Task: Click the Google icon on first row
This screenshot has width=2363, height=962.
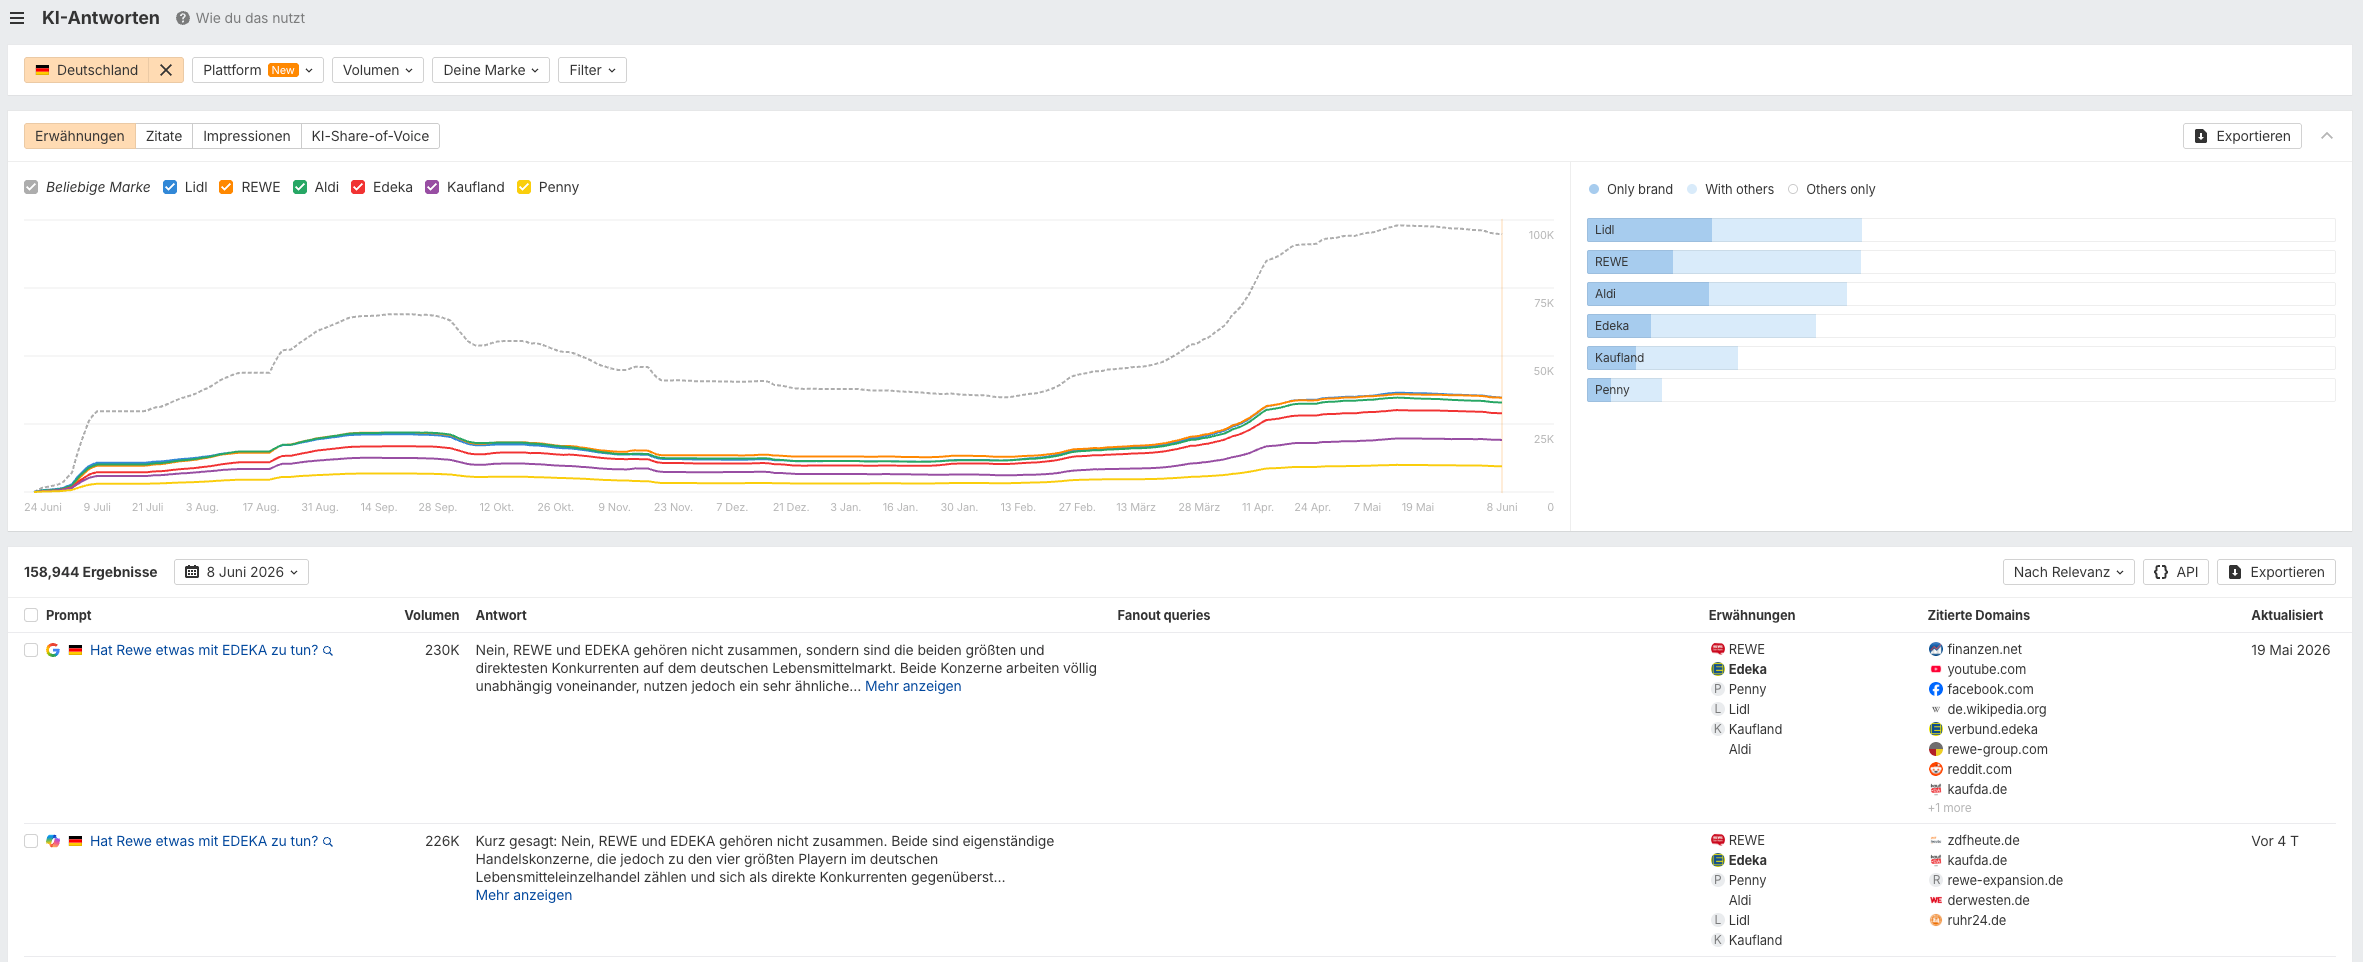Action: tap(53, 650)
